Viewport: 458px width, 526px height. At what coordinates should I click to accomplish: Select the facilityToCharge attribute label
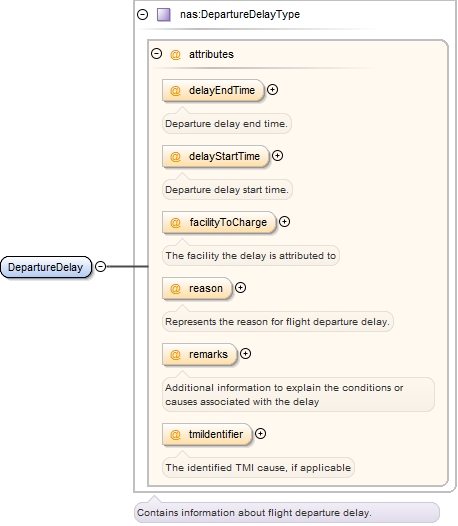(228, 222)
